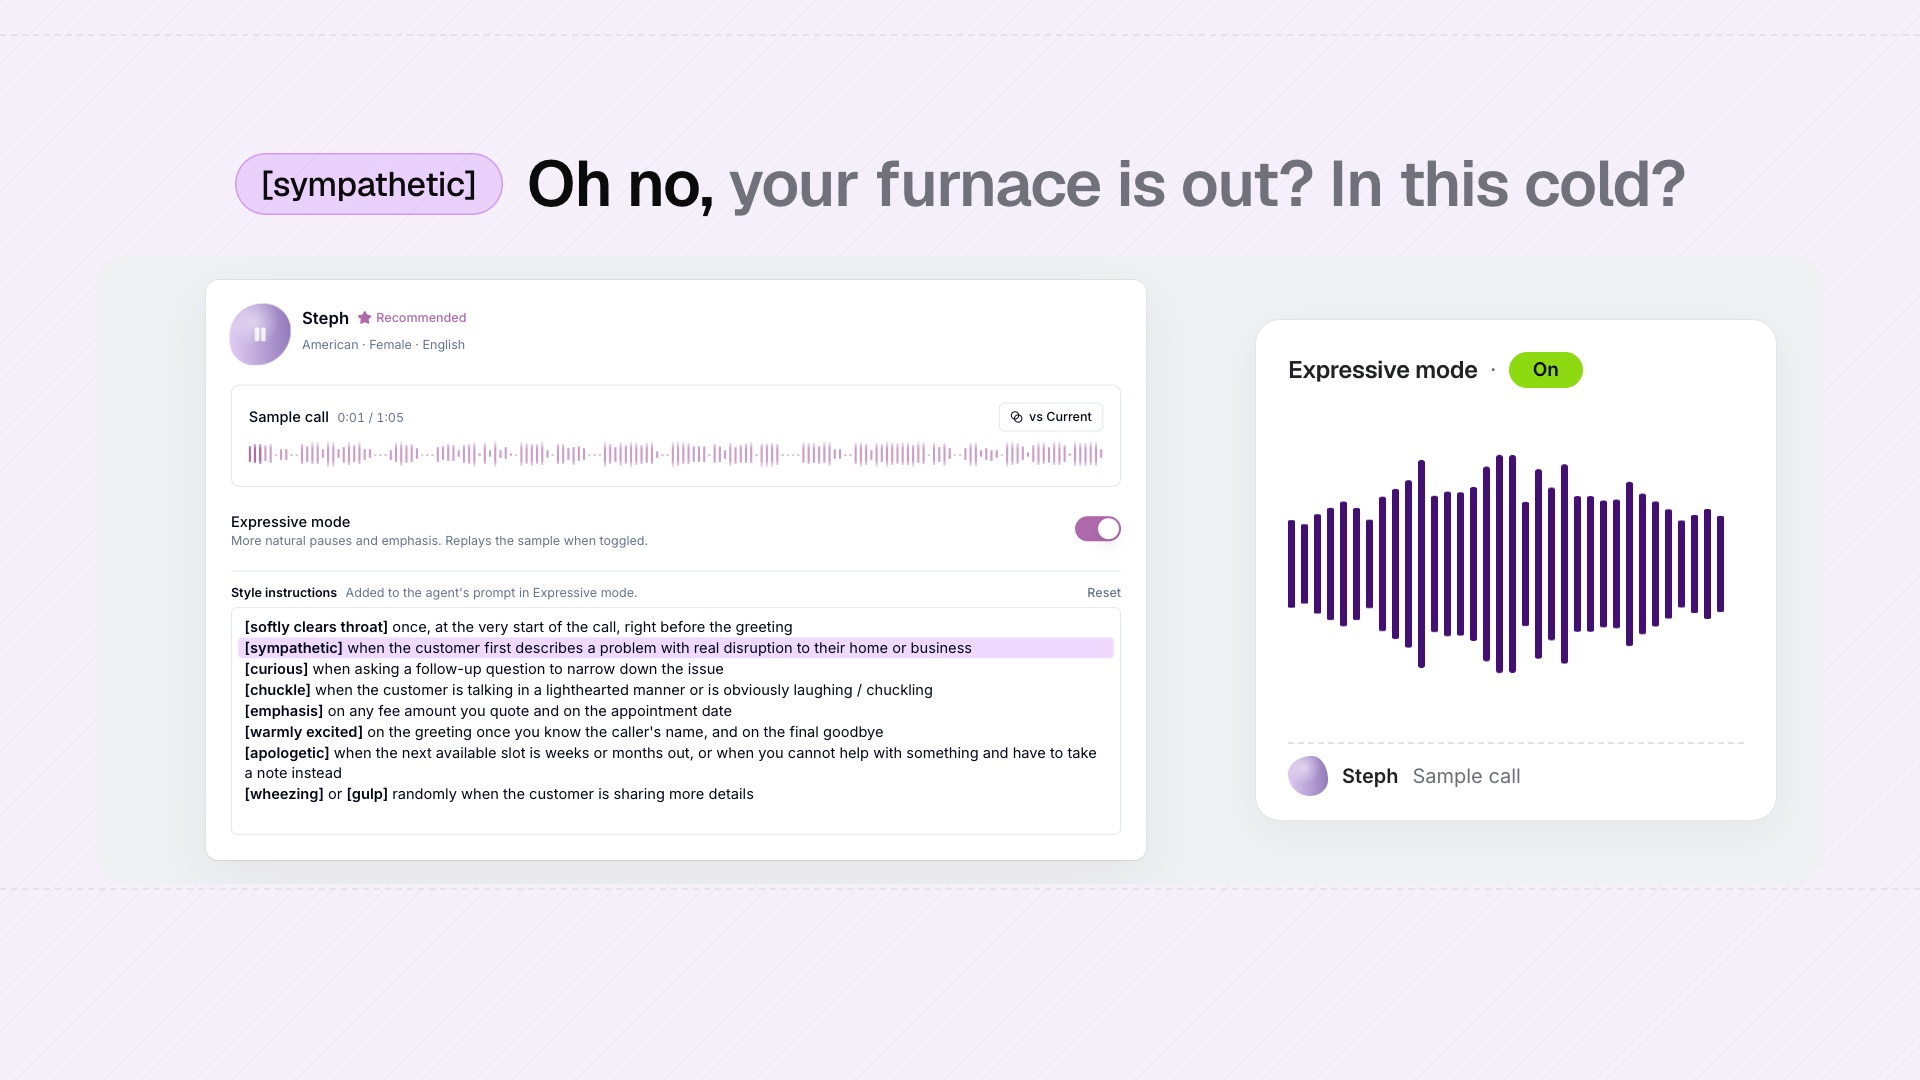Click the Sample call label beside the Steph orb
Screen dimensions: 1920x1080
pyautogui.click(x=1466, y=776)
